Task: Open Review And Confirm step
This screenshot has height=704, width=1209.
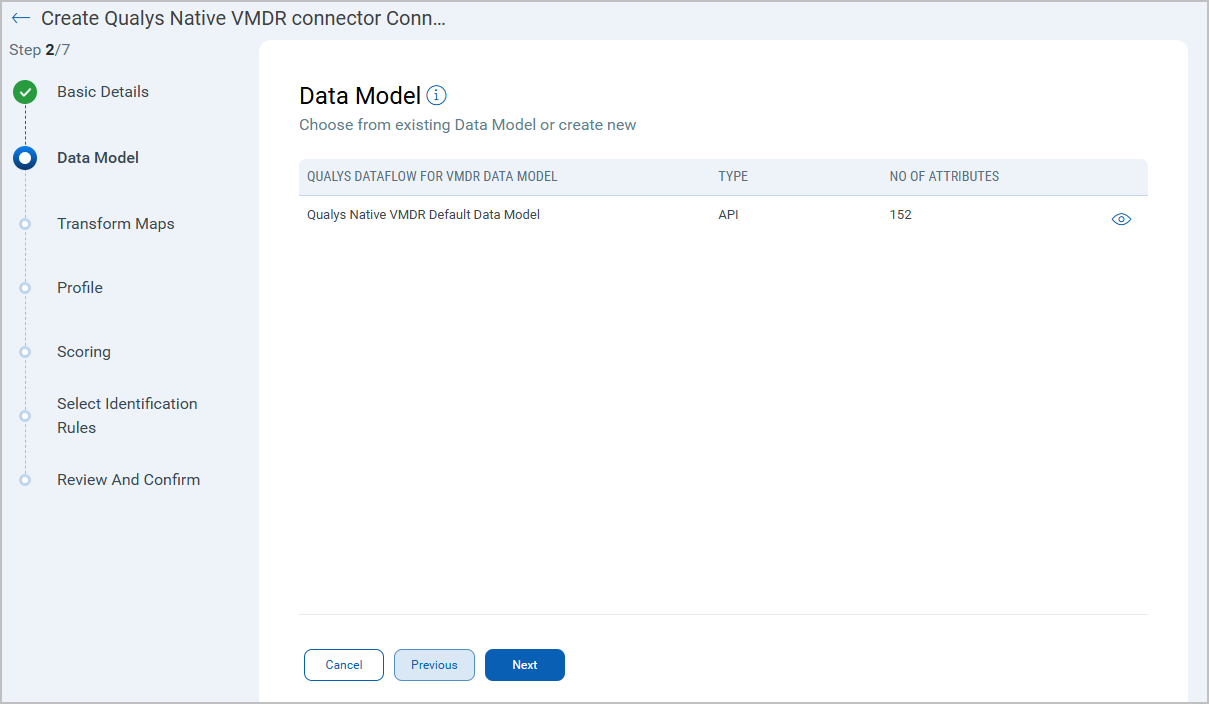Action: point(128,480)
